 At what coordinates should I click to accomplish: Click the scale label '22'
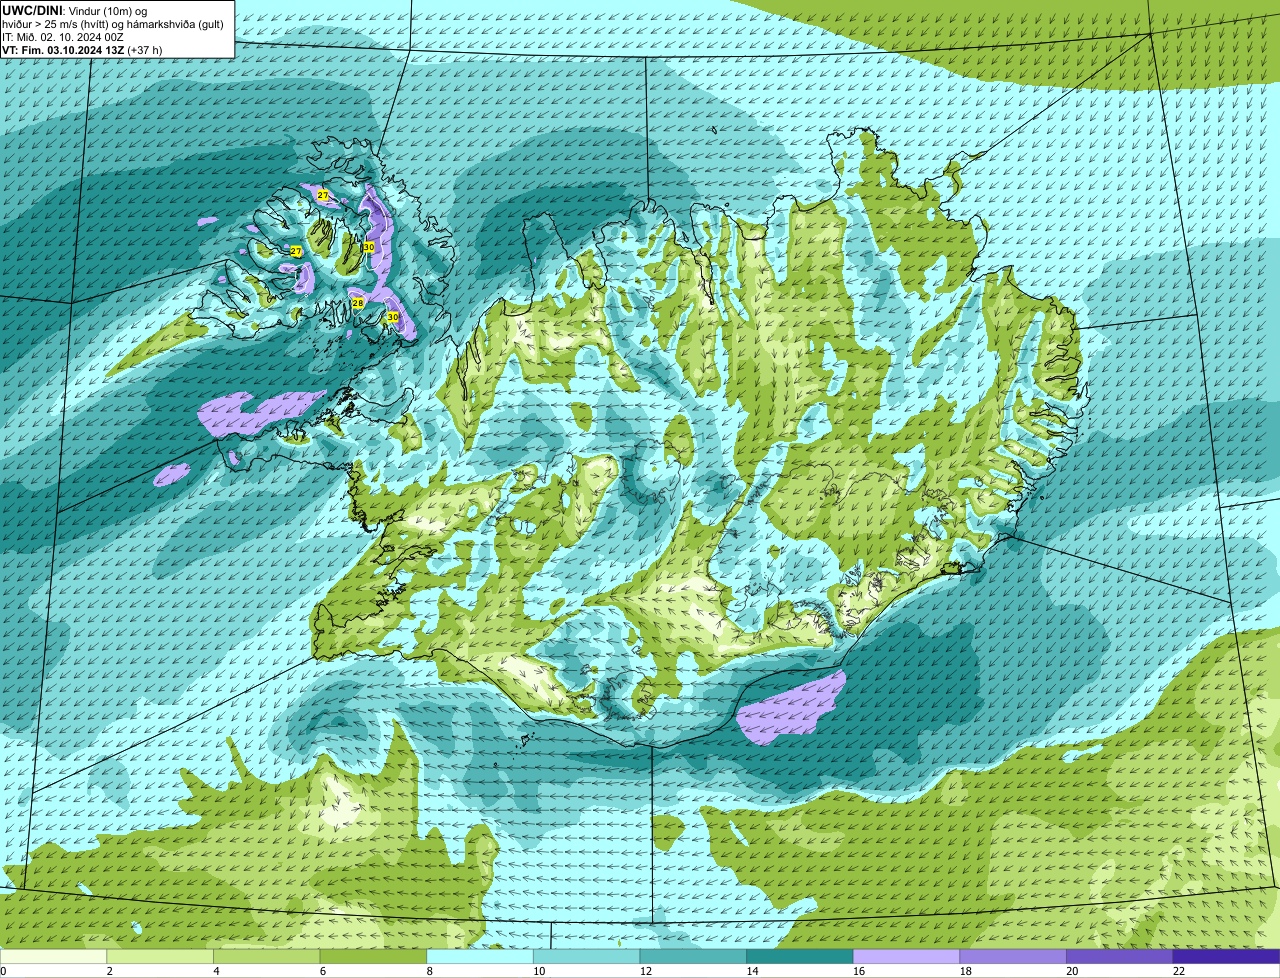coord(1179,971)
